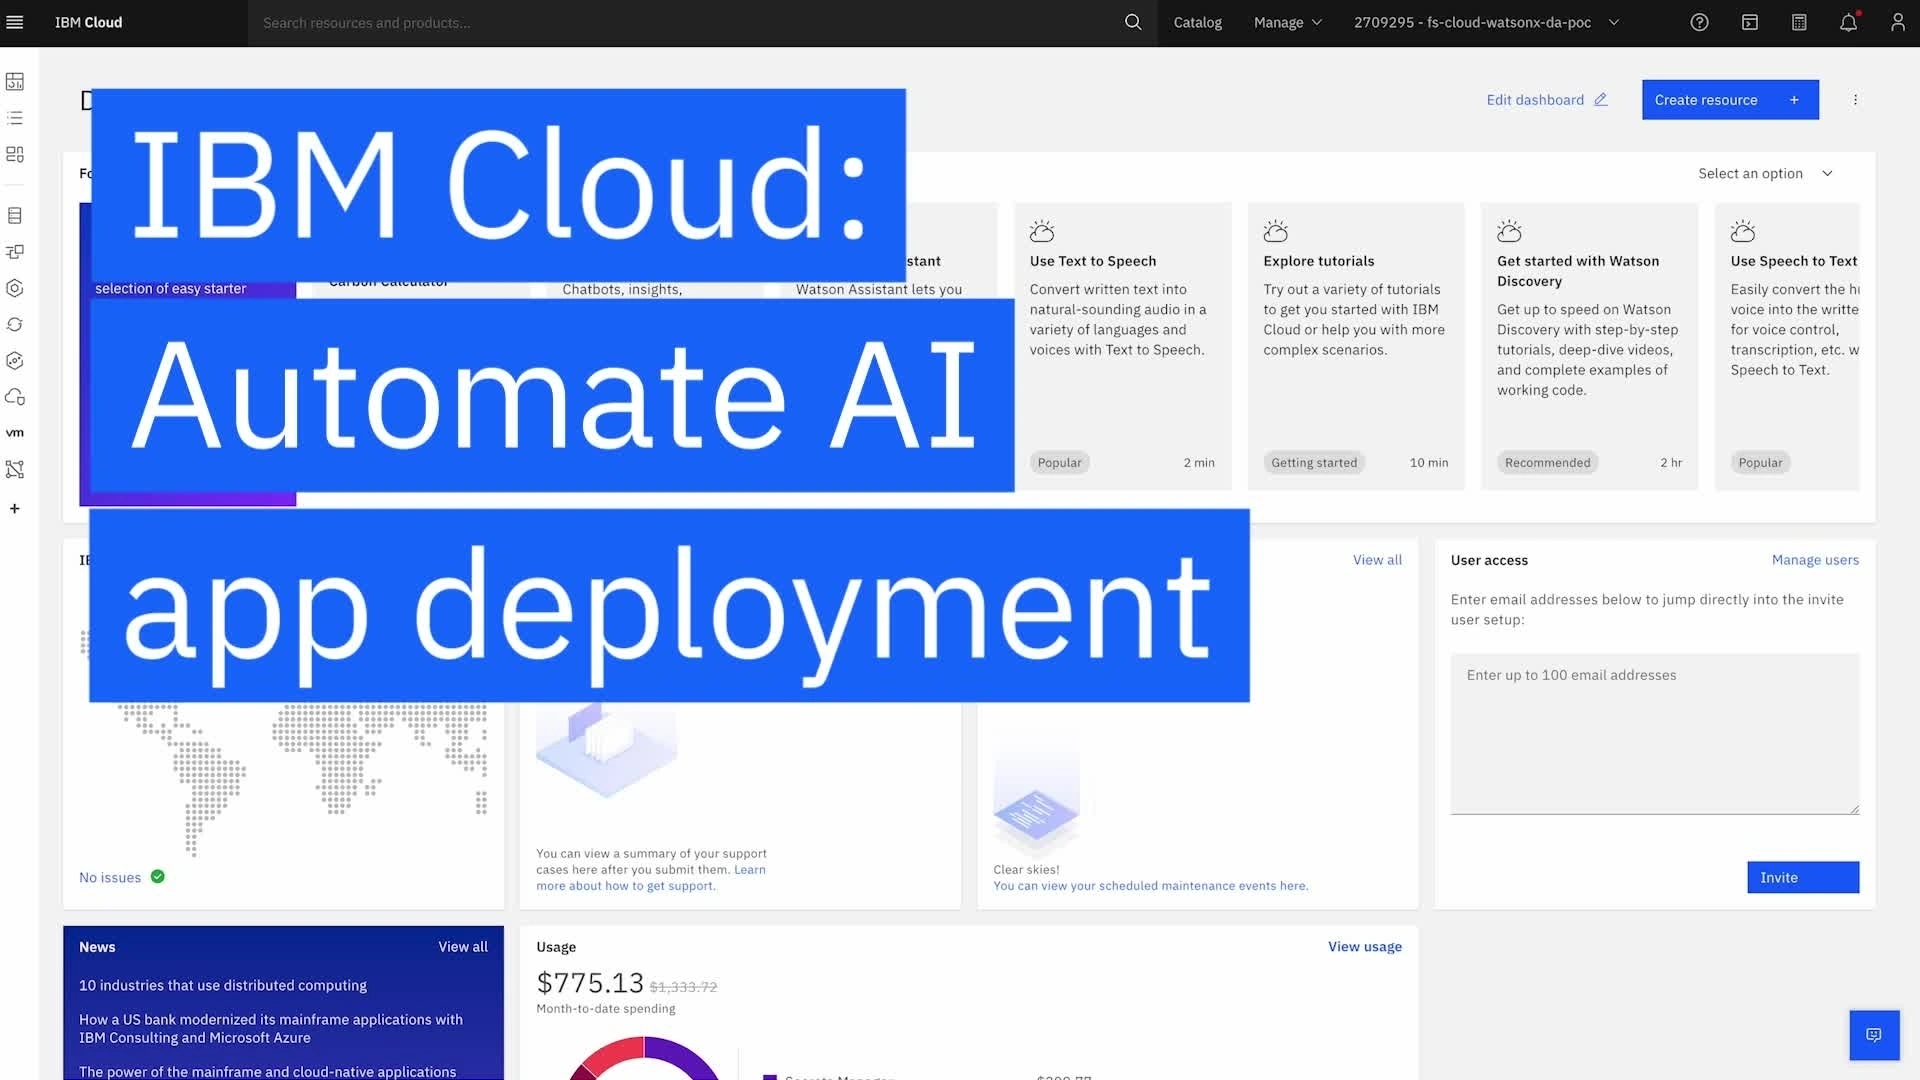This screenshot has height=1080, width=1920.
Task: Check notifications via the bell icon
Action: pyautogui.click(x=1848, y=22)
